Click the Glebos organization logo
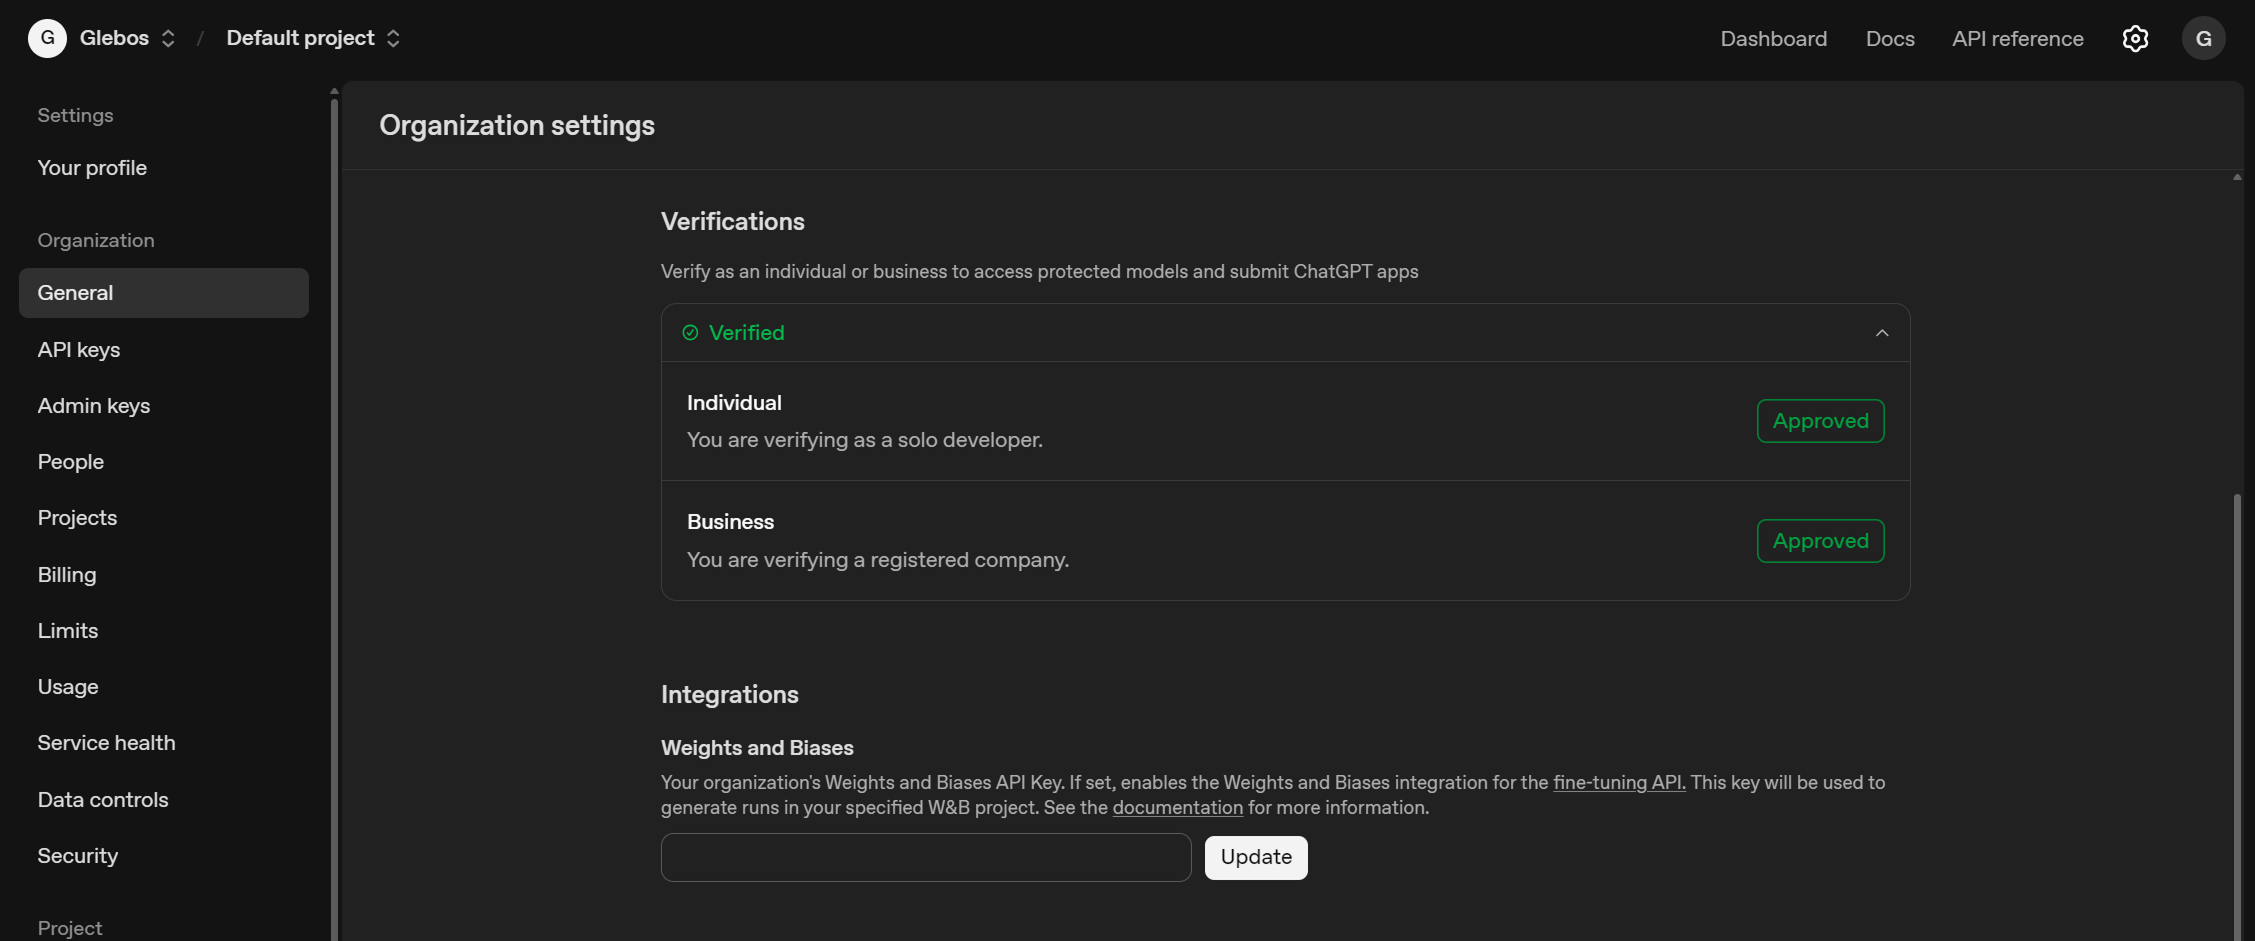This screenshot has height=941, width=2255. click(x=46, y=38)
